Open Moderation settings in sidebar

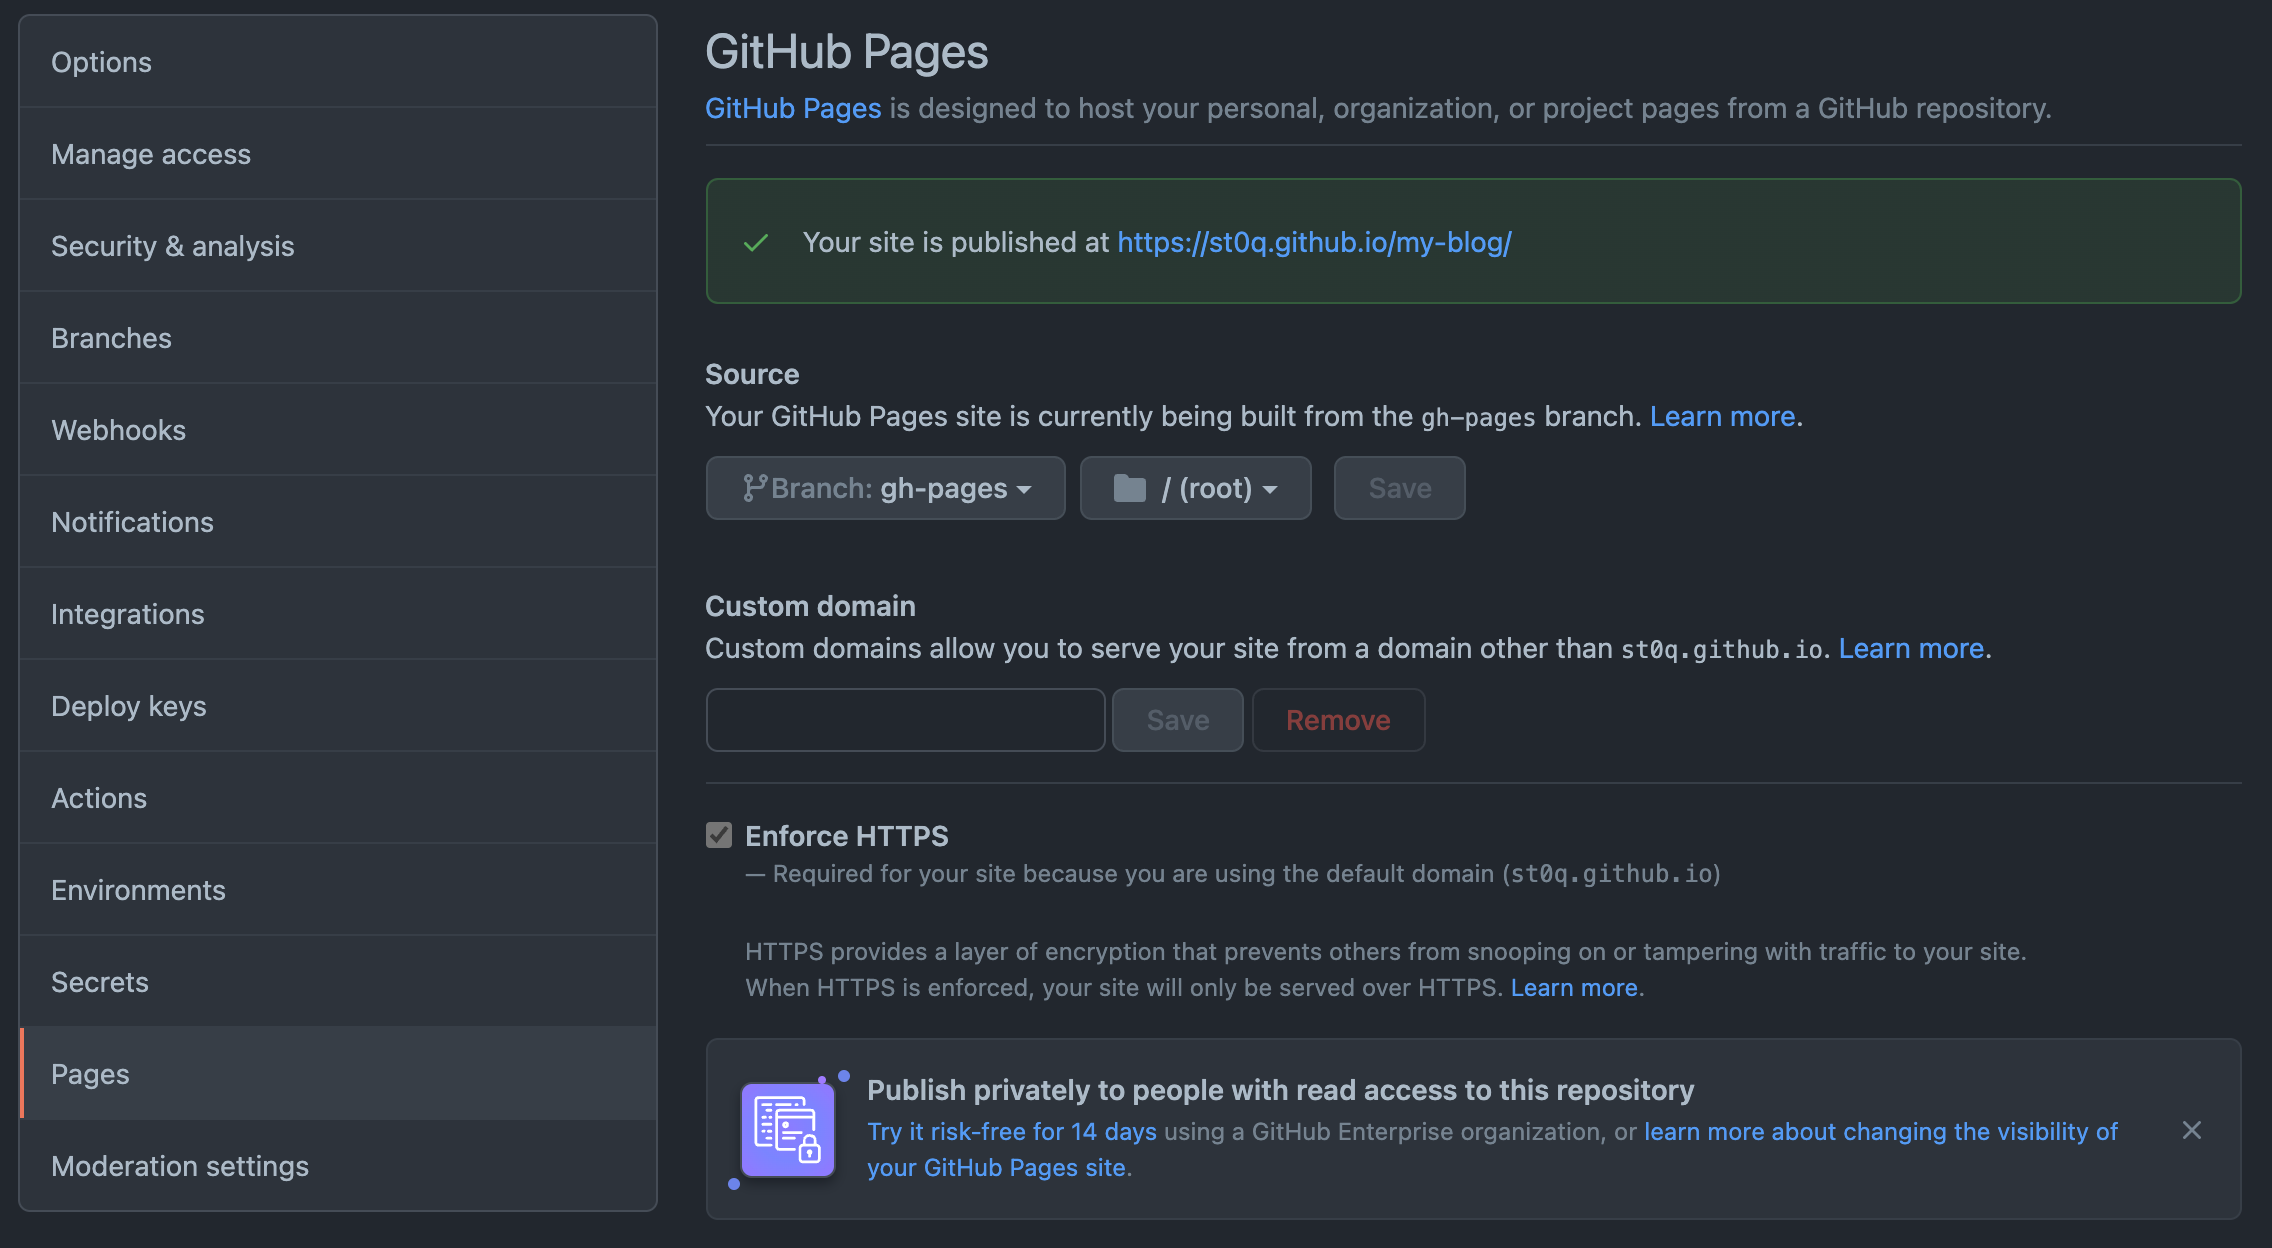coord(338,1166)
